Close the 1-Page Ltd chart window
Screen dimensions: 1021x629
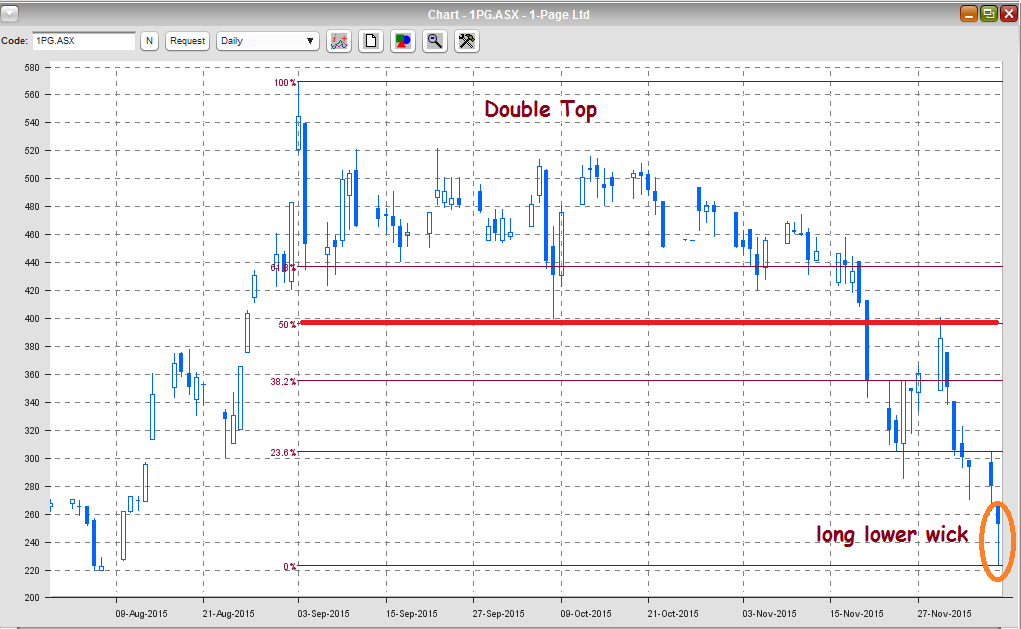(x=1008, y=14)
